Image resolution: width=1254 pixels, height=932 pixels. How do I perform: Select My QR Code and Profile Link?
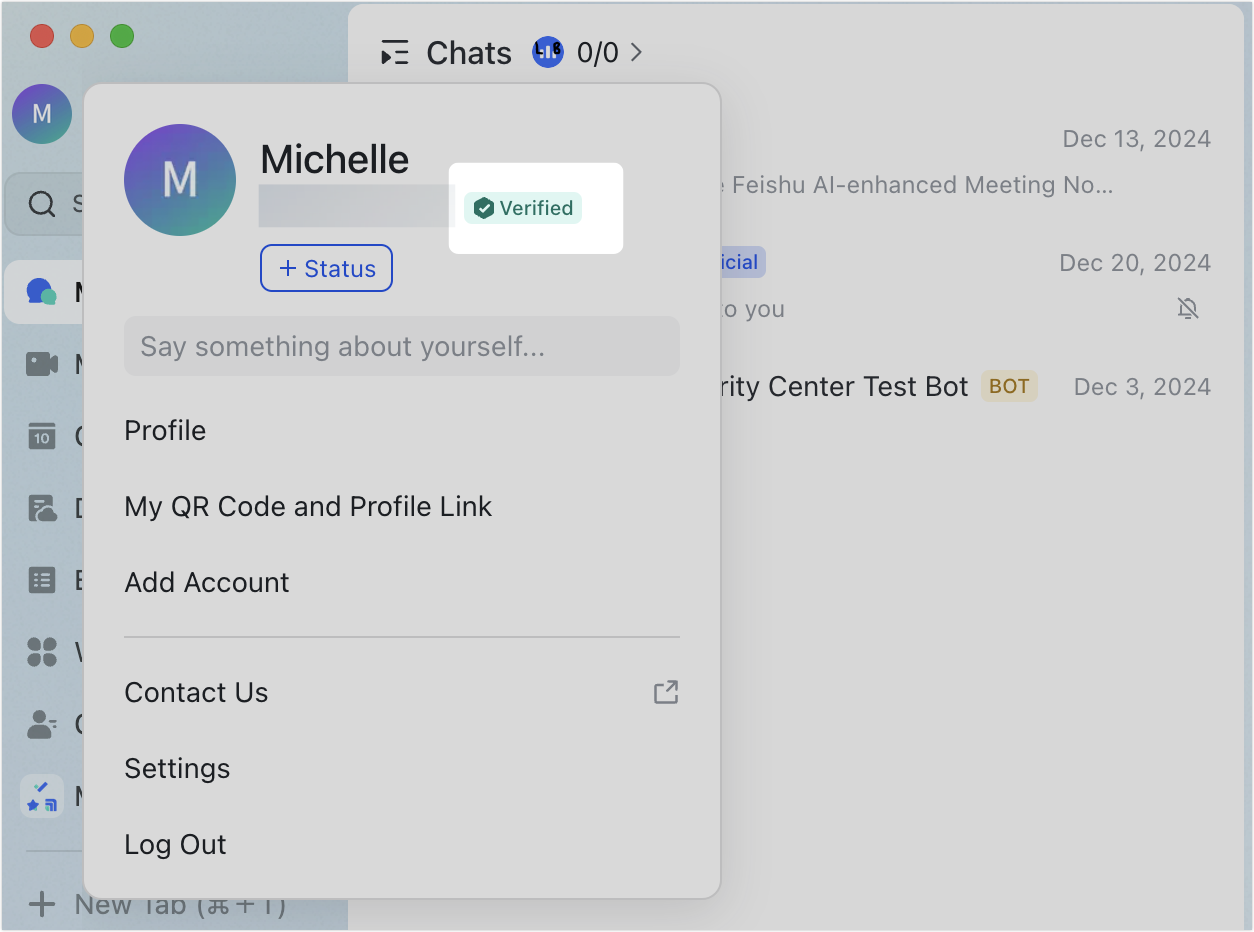(308, 507)
